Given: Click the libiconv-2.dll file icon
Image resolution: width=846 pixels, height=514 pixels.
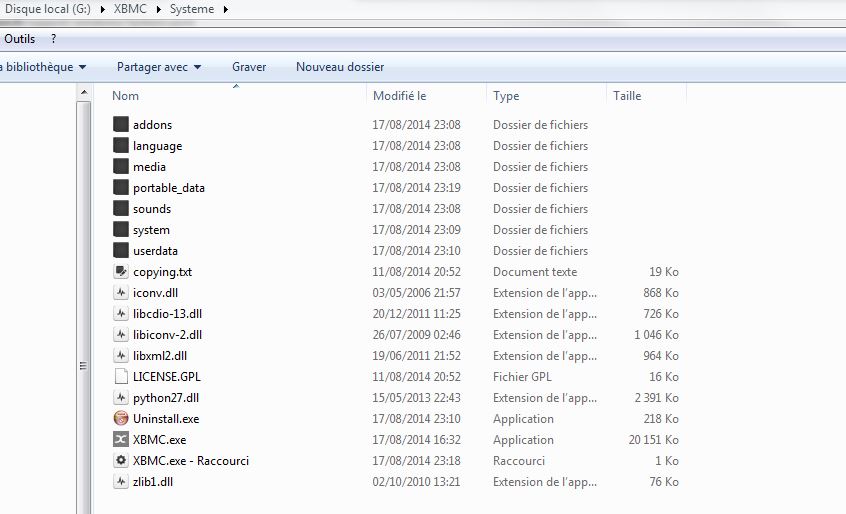Looking at the screenshot, I should [121, 334].
